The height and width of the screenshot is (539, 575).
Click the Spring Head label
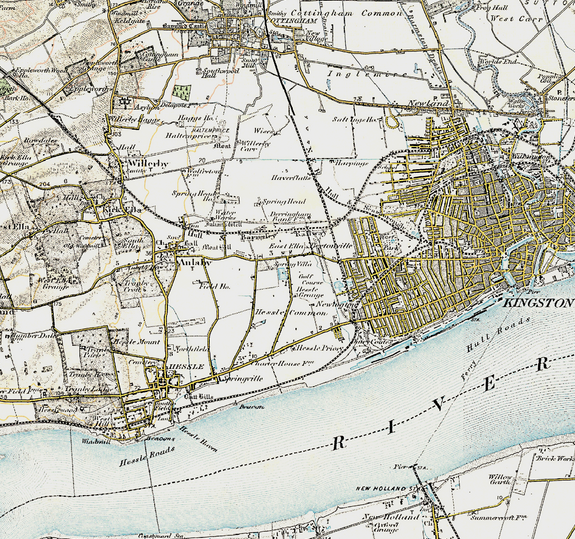click(284, 201)
